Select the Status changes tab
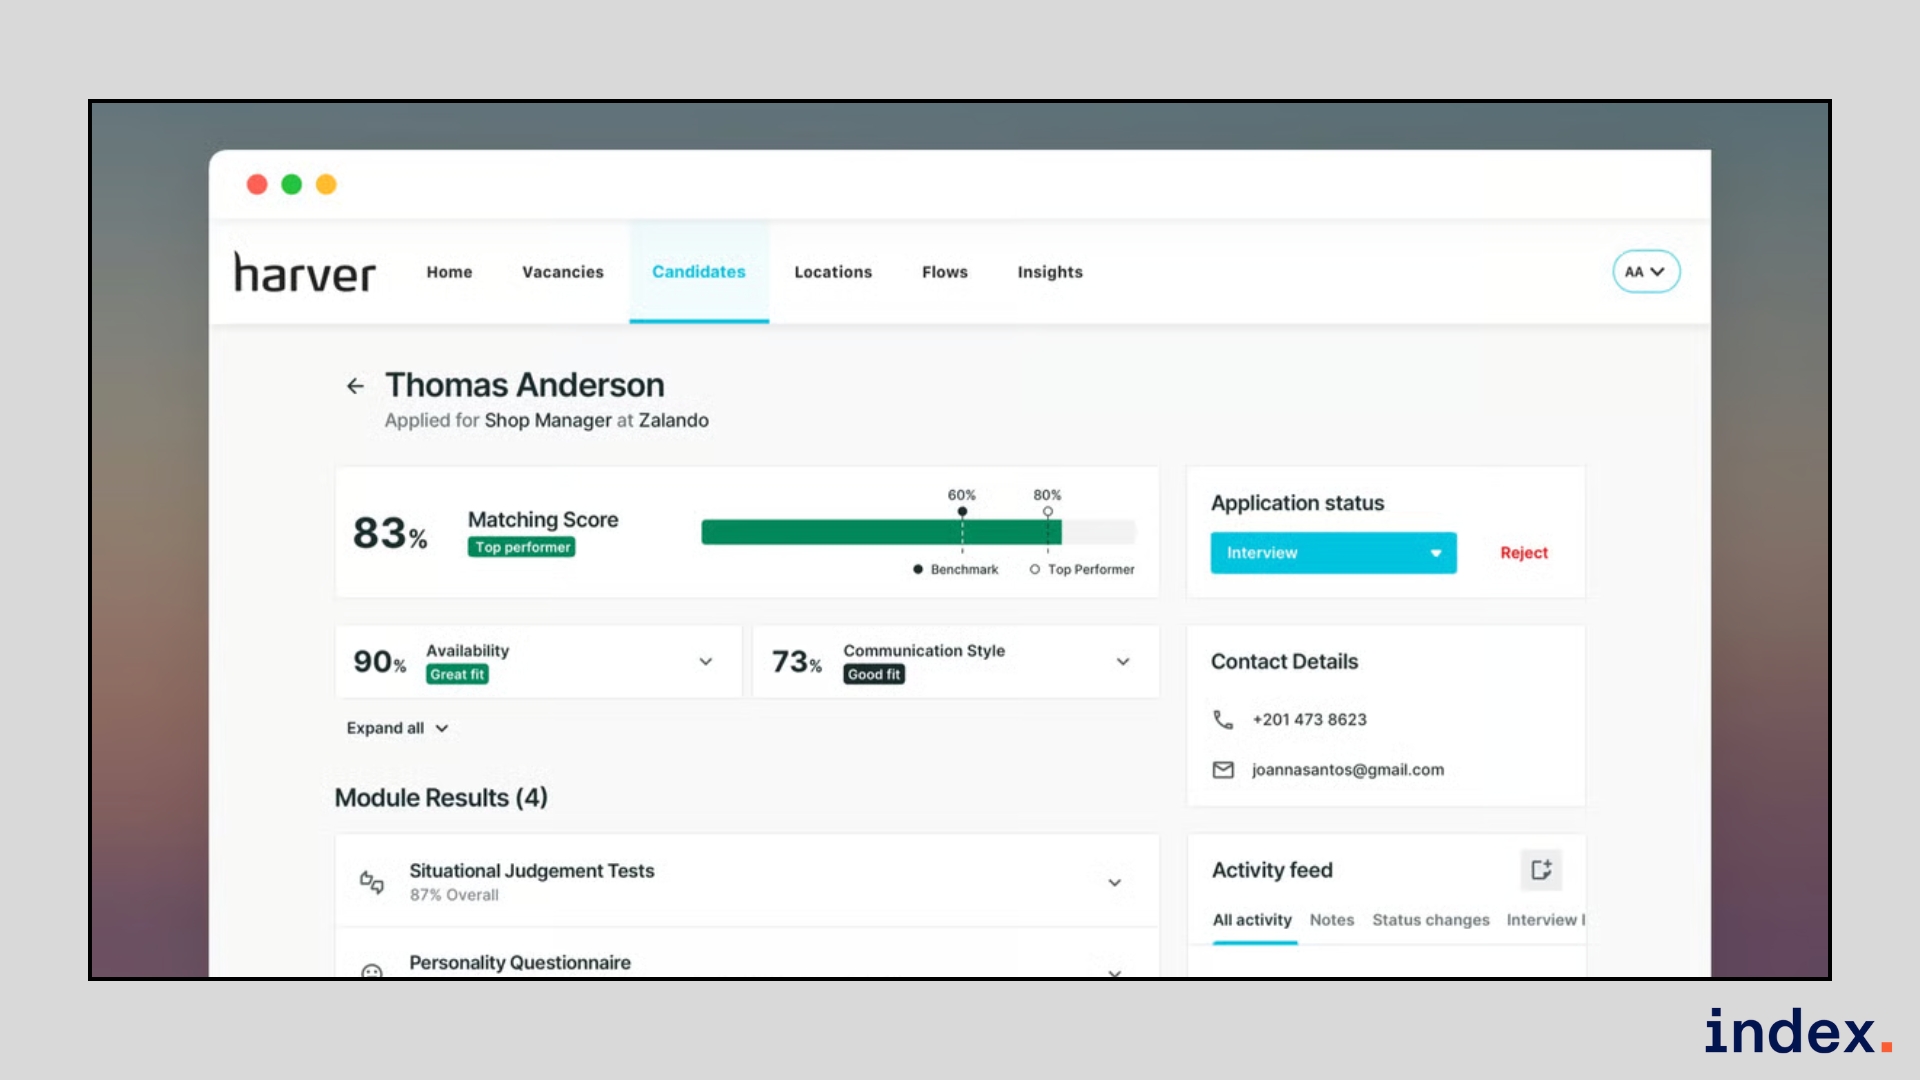 pos(1430,920)
